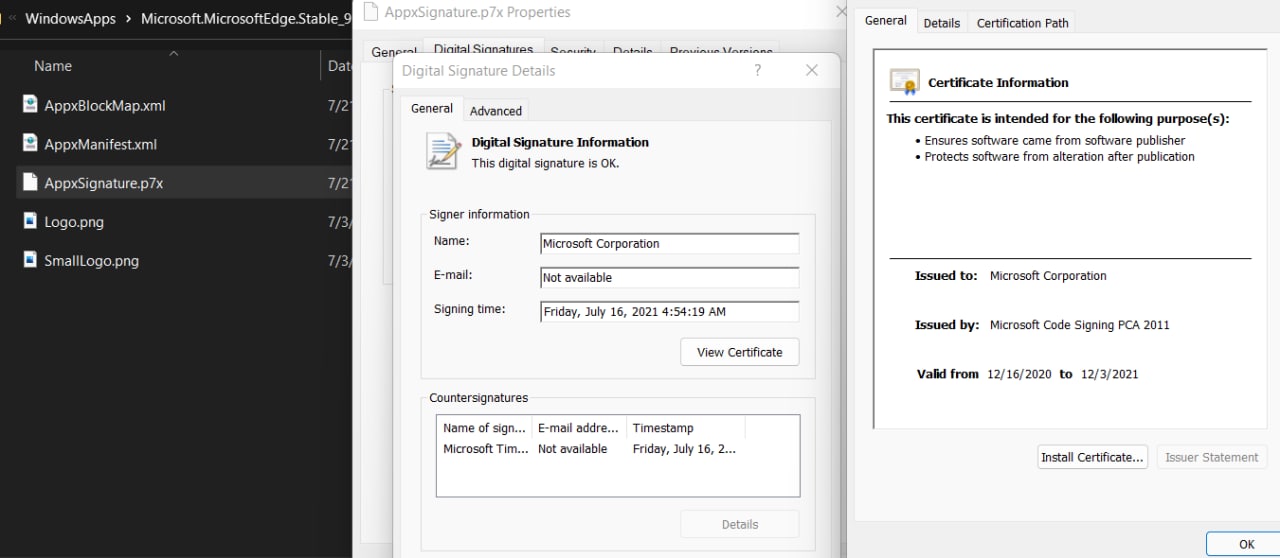Click the WindowsApps breadcrumb folder
1280x558 pixels.
70,19
